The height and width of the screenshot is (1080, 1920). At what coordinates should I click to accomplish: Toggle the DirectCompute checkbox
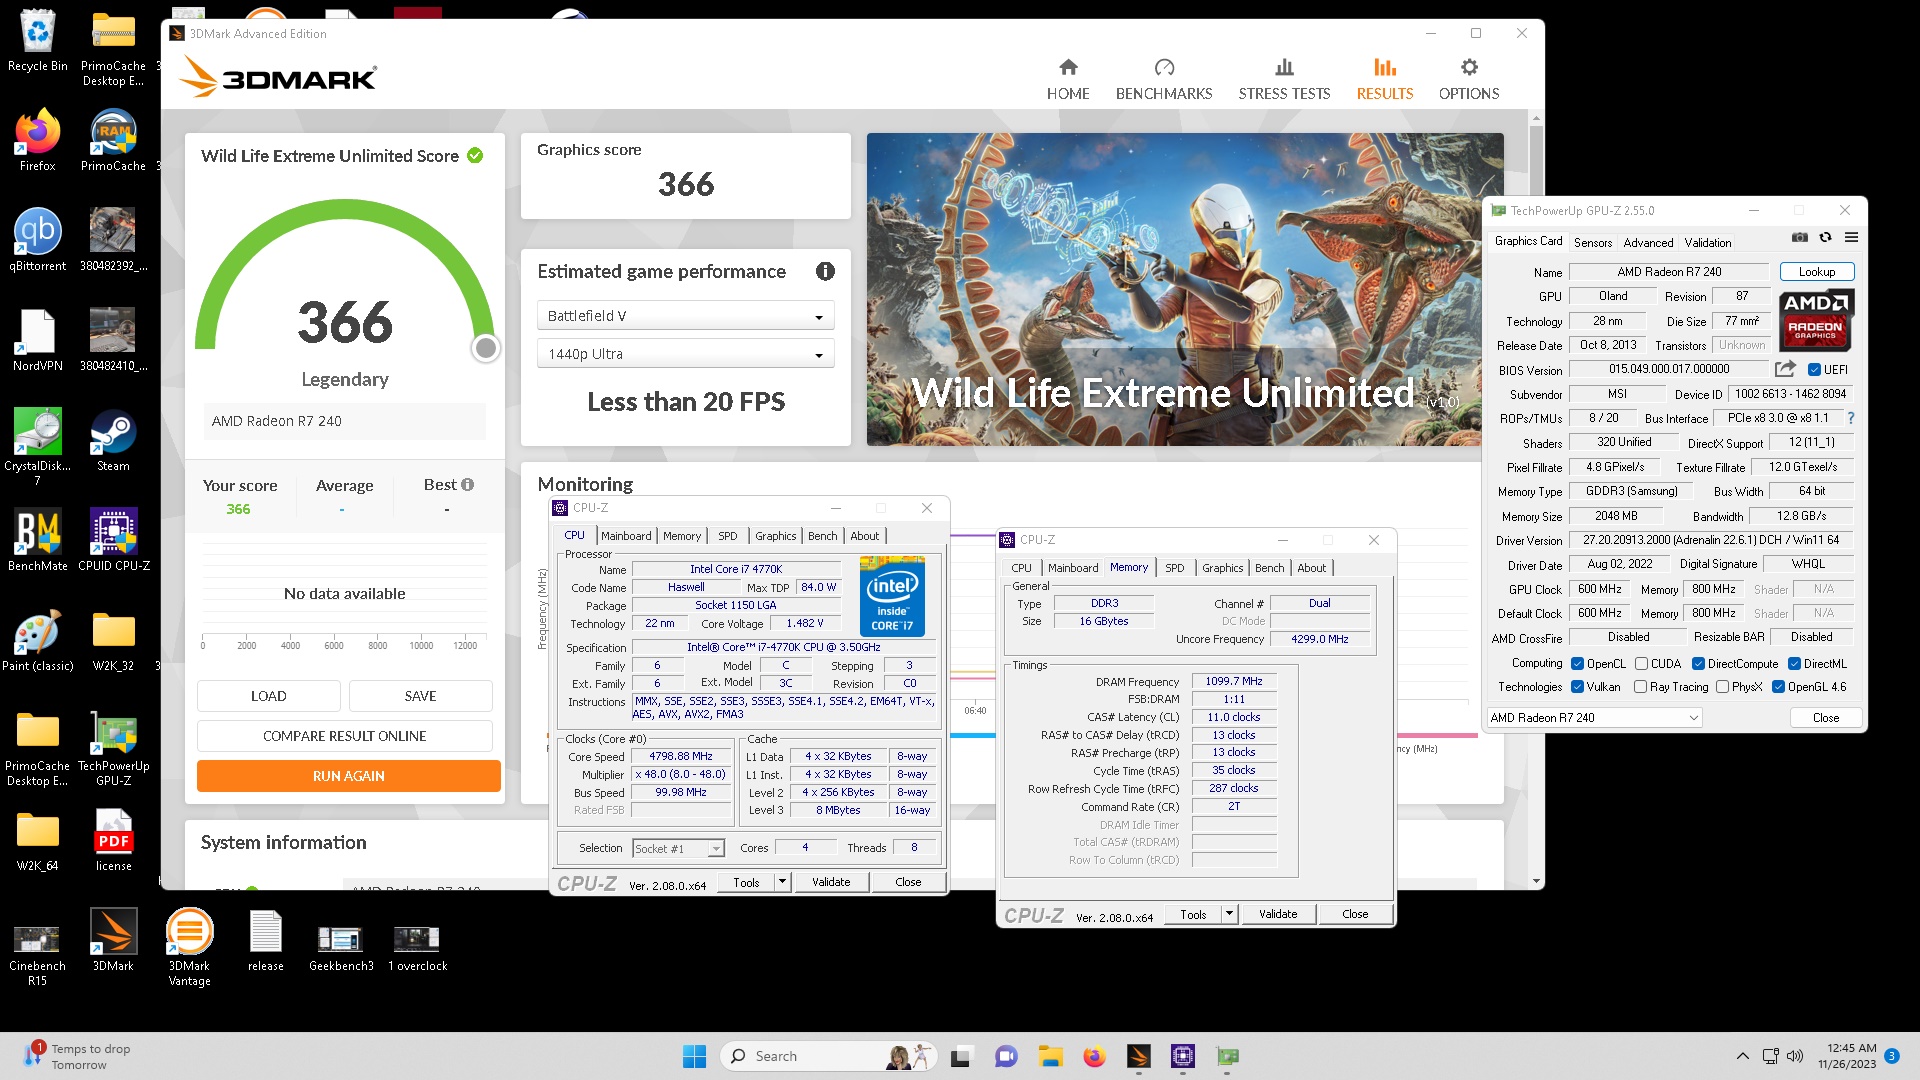click(1698, 664)
